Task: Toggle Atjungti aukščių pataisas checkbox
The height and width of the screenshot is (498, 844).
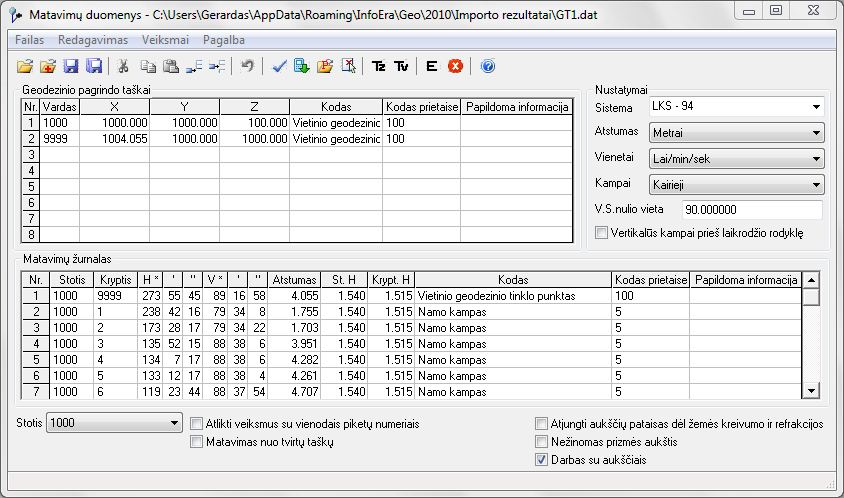Action: [x=541, y=424]
